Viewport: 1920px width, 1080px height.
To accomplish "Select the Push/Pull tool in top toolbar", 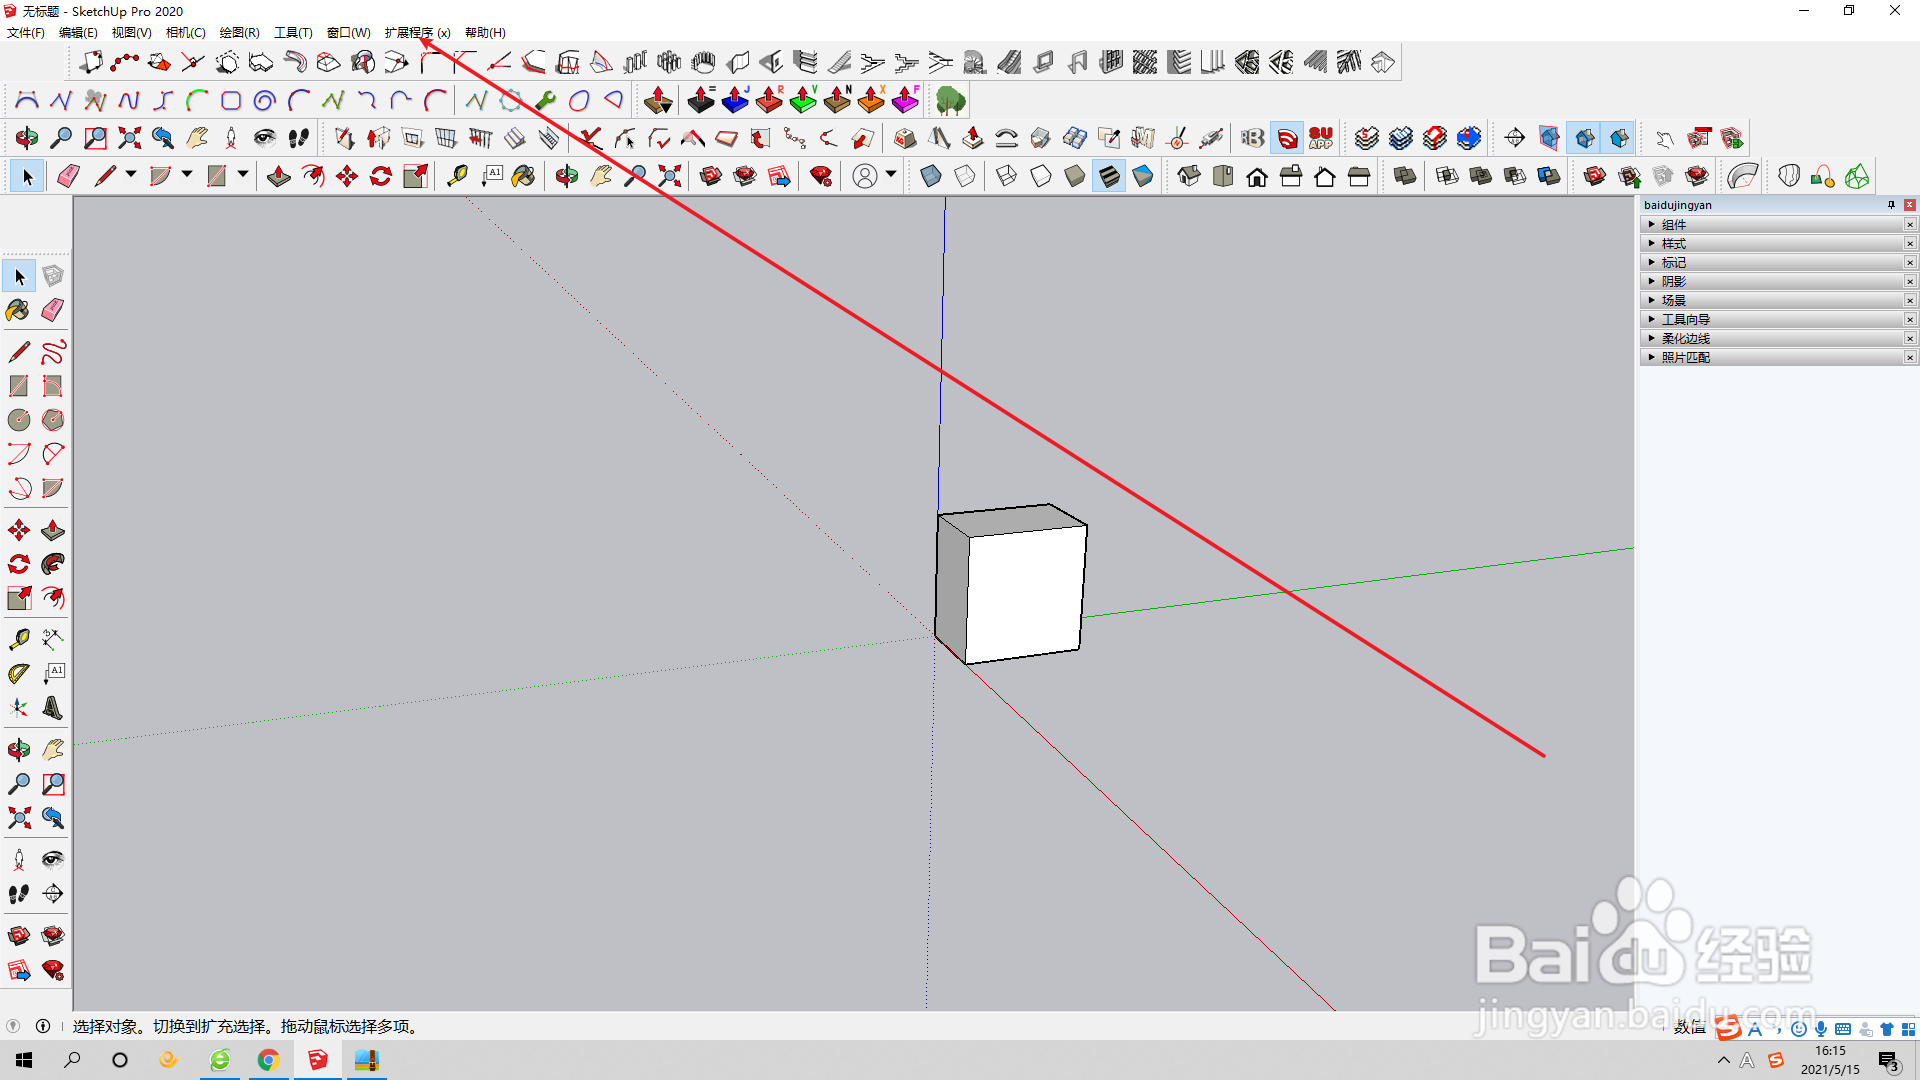I will tap(278, 177).
